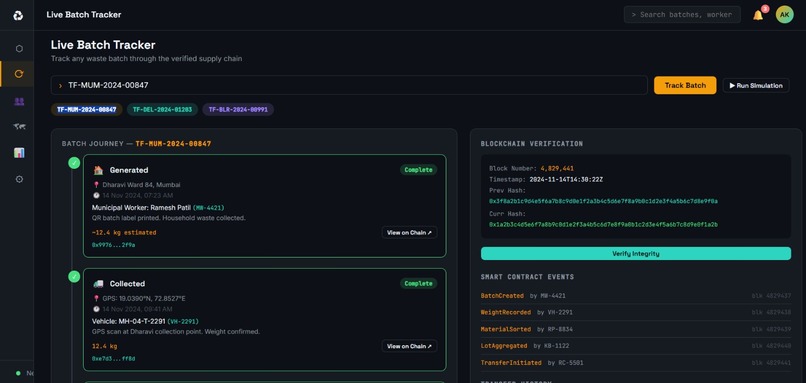Open the workers people sidebar icon
The width and height of the screenshot is (806, 383).
[19, 101]
